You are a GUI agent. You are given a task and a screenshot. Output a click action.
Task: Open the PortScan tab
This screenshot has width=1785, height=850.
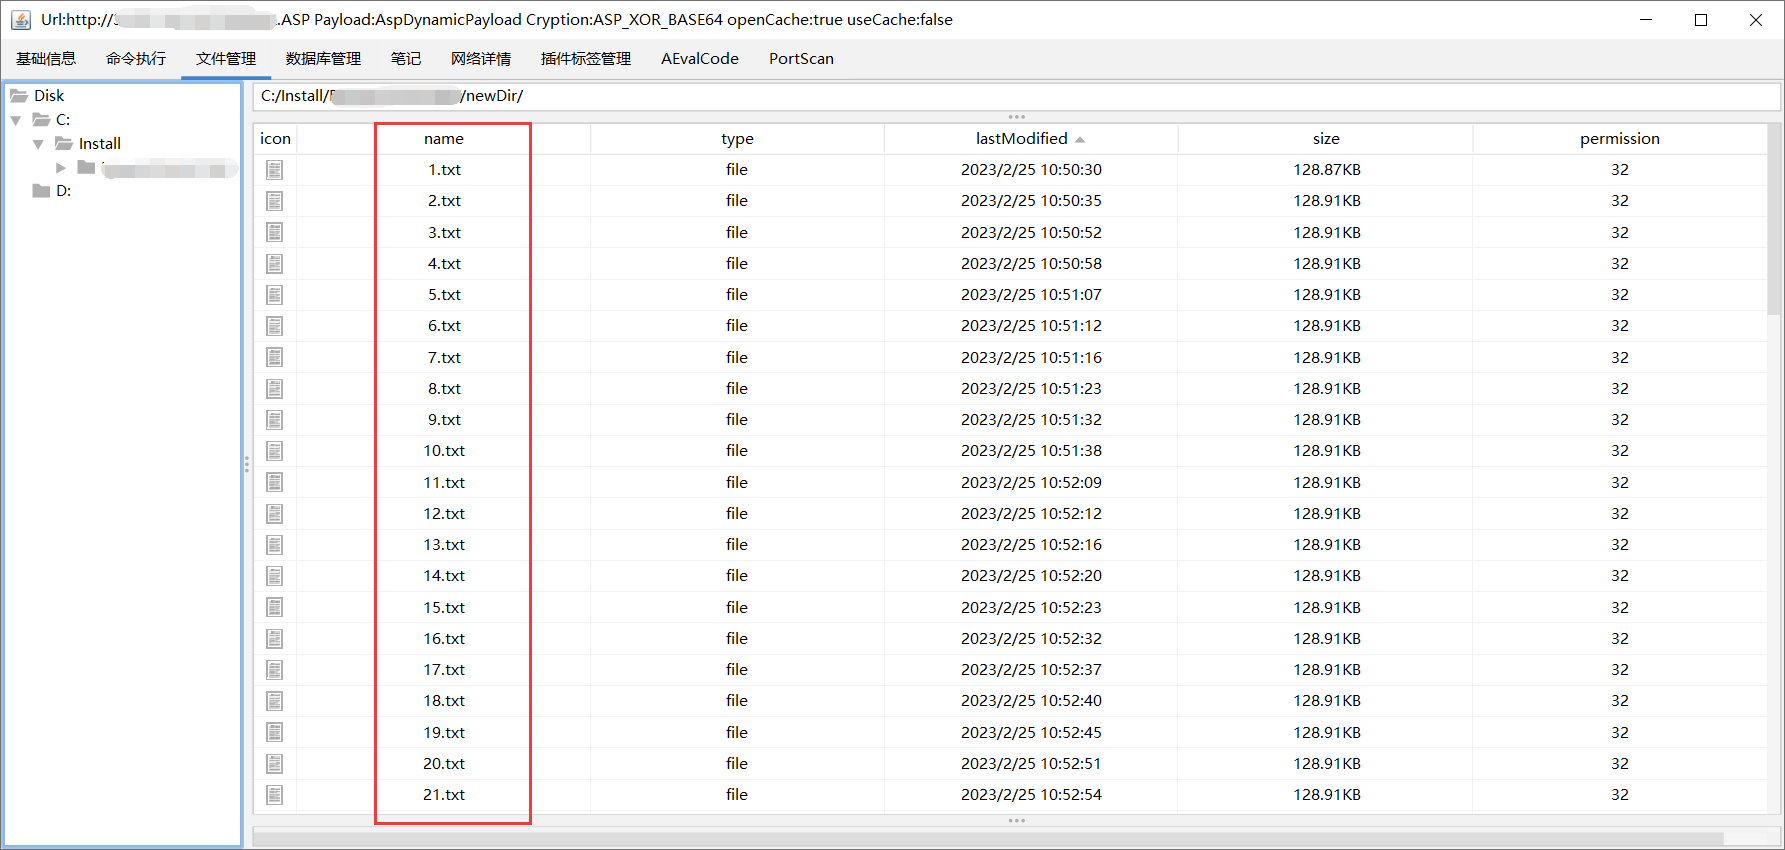pos(801,59)
